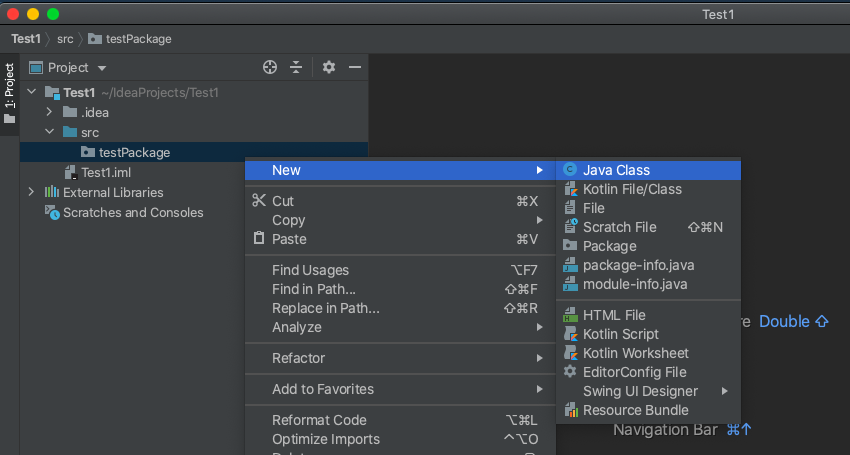Click the src source folder icon
Screen dimensions: 850x455
[70, 132]
